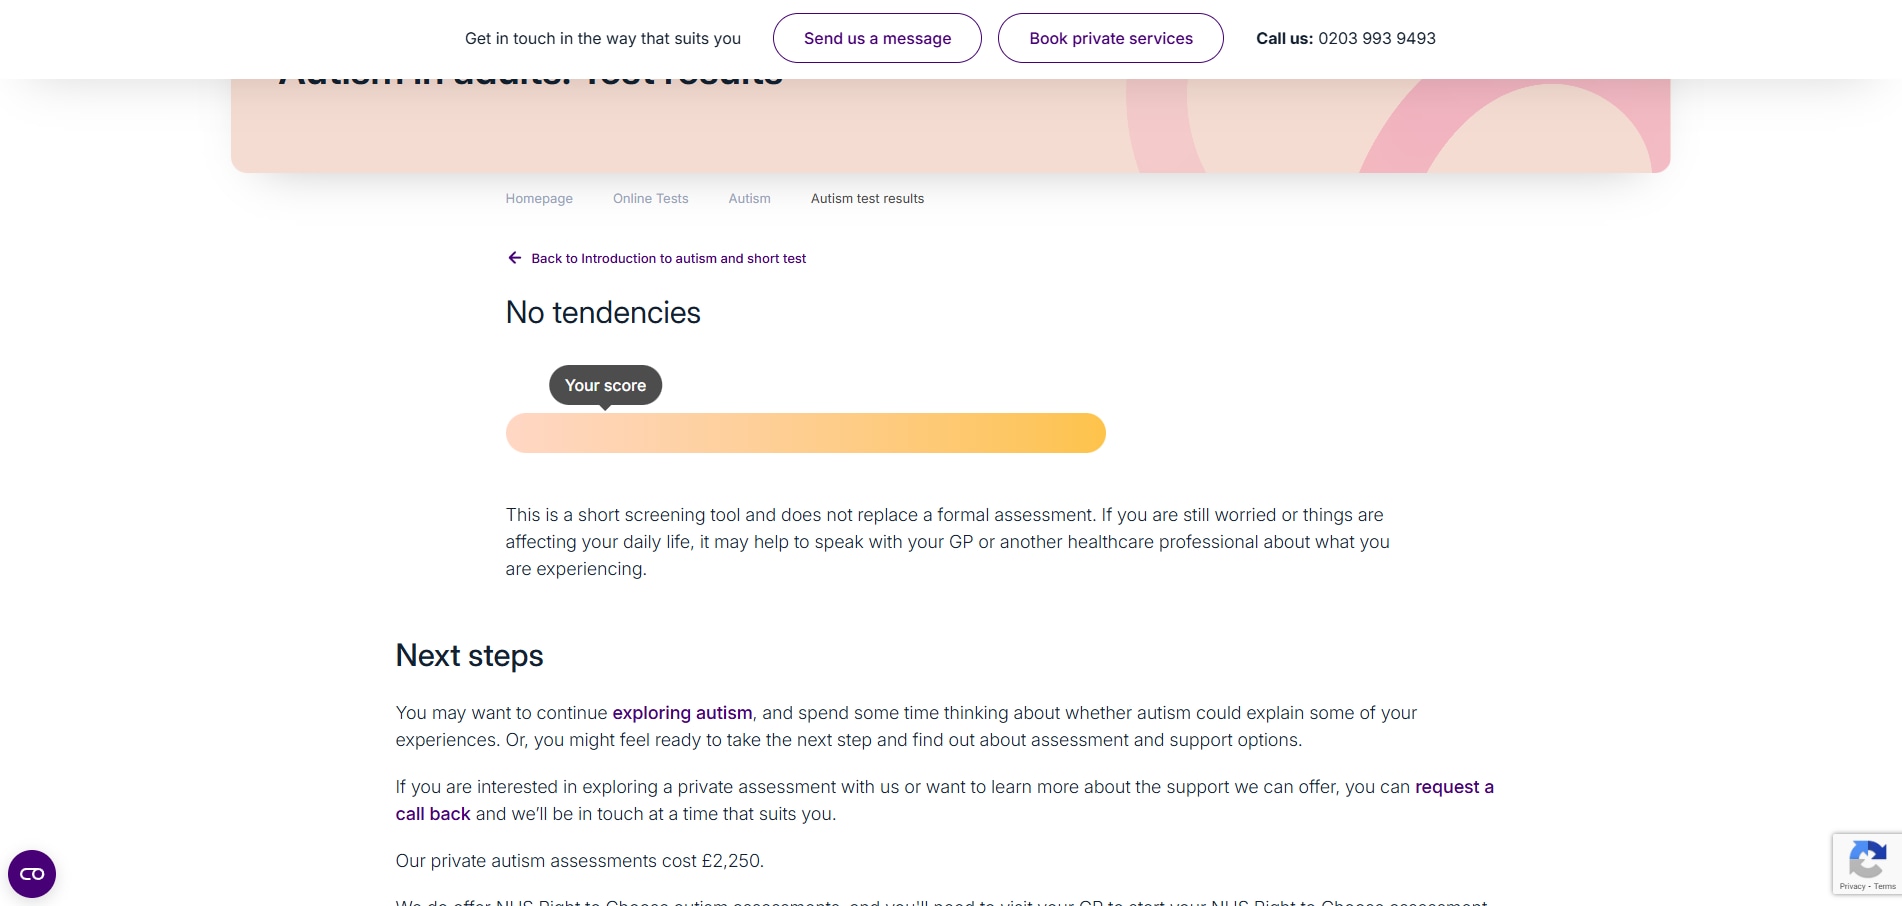
Task: Click the Send us a message button
Action: pos(877,38)
